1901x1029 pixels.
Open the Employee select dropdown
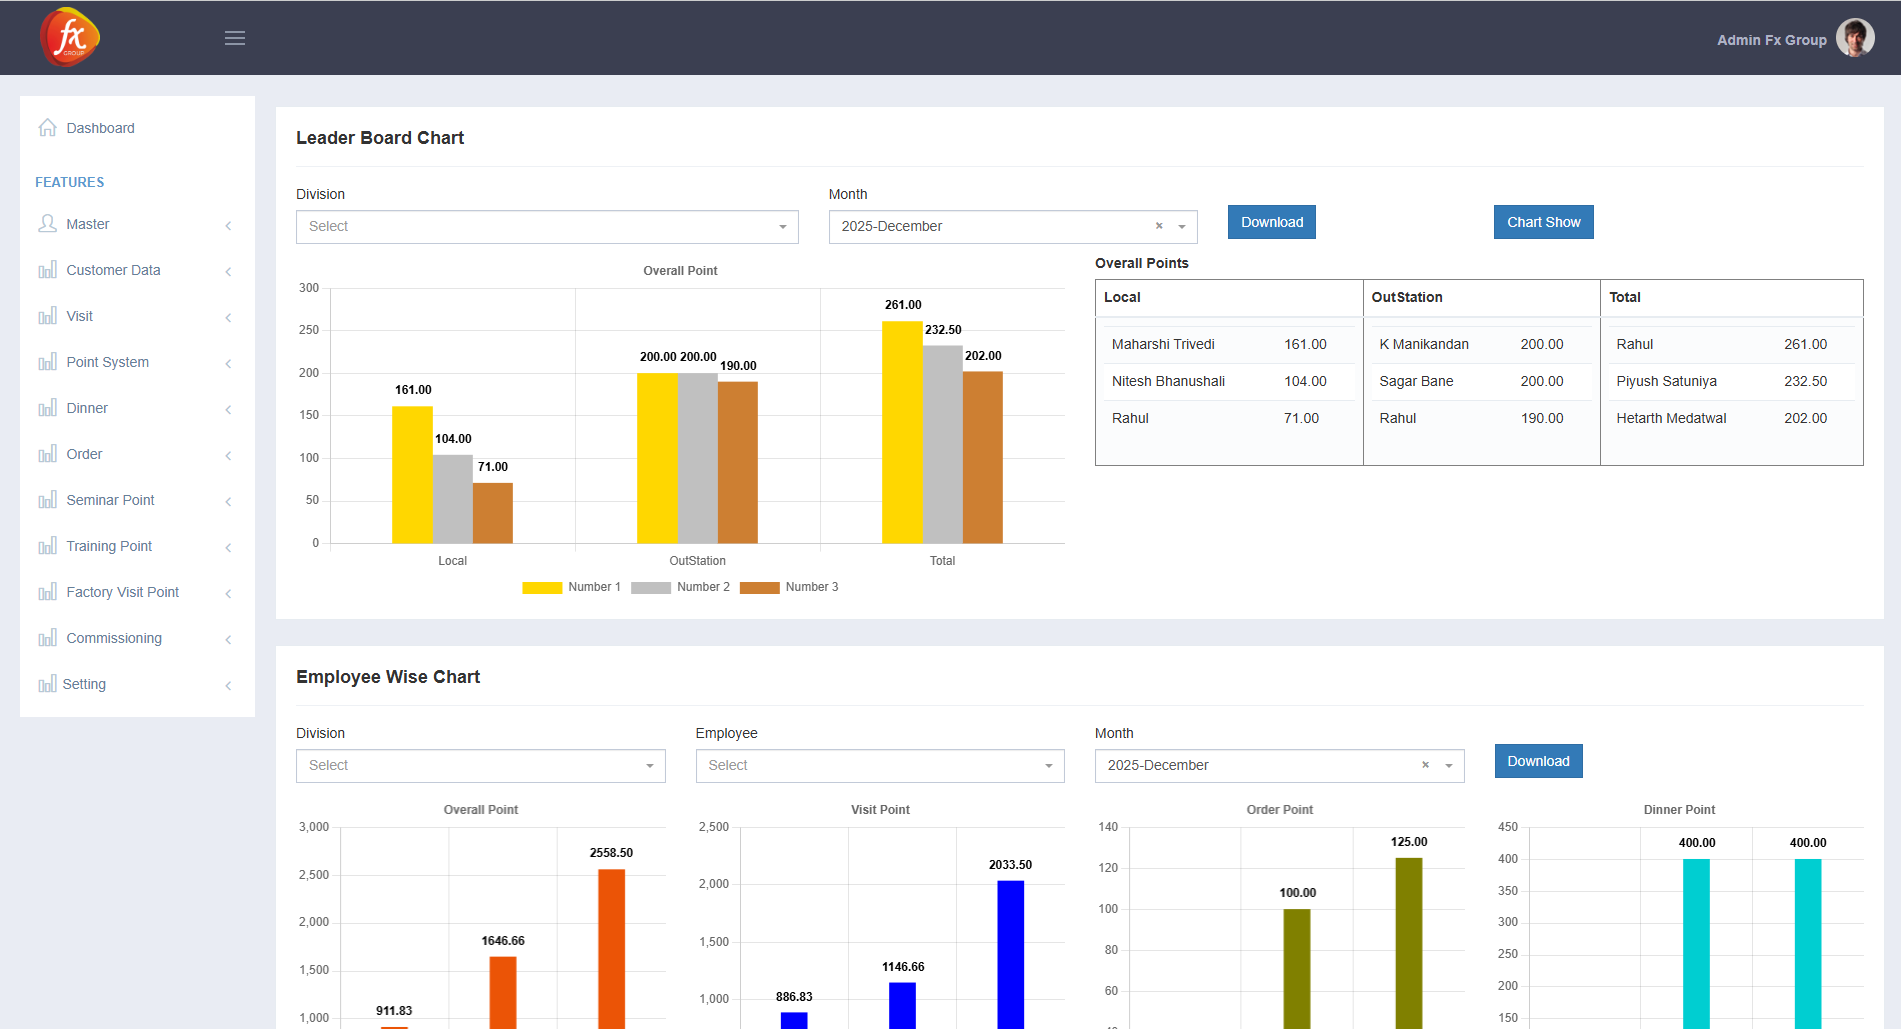(x=879, y=766)
